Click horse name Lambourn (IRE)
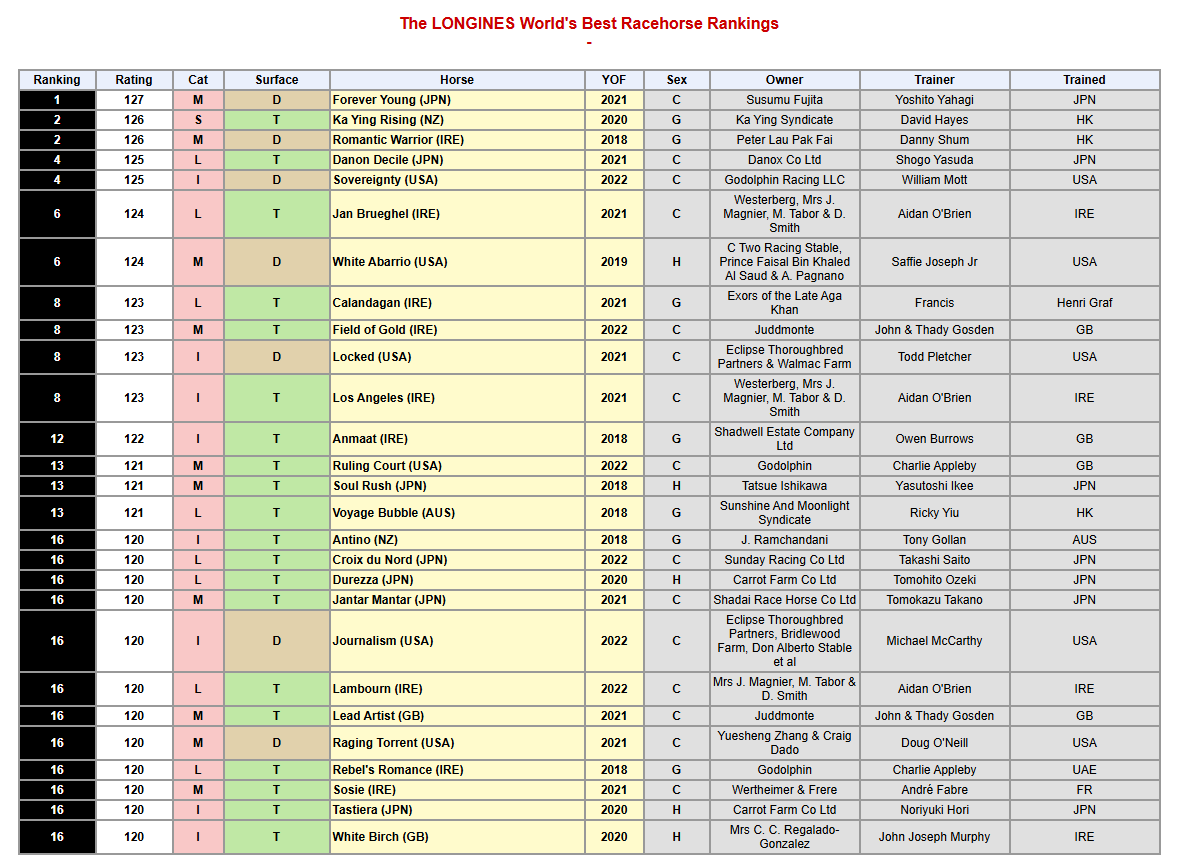Image resolution: width=1183 pixels, height=867 pixels. [x=378, y=689]
